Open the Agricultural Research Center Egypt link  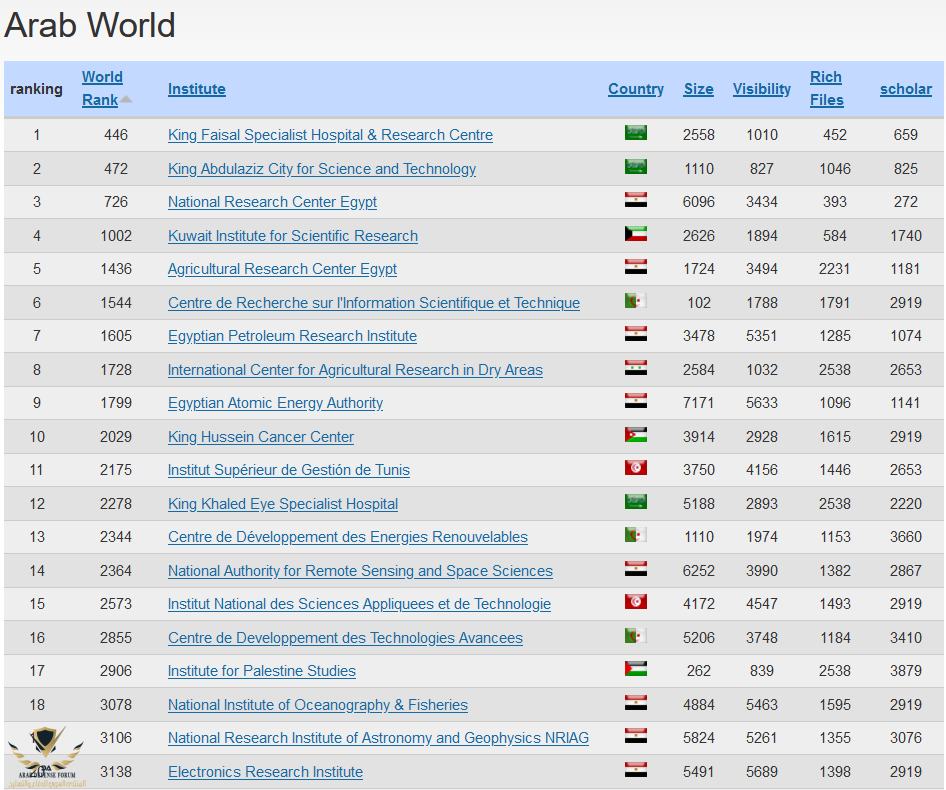(x=282, y=269)
